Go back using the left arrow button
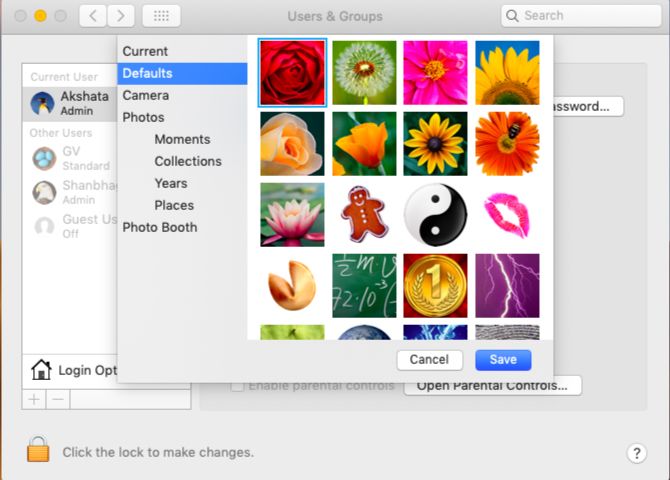This screenshot has width=670, height=480. pyautogui.click(x=92, y=16)
